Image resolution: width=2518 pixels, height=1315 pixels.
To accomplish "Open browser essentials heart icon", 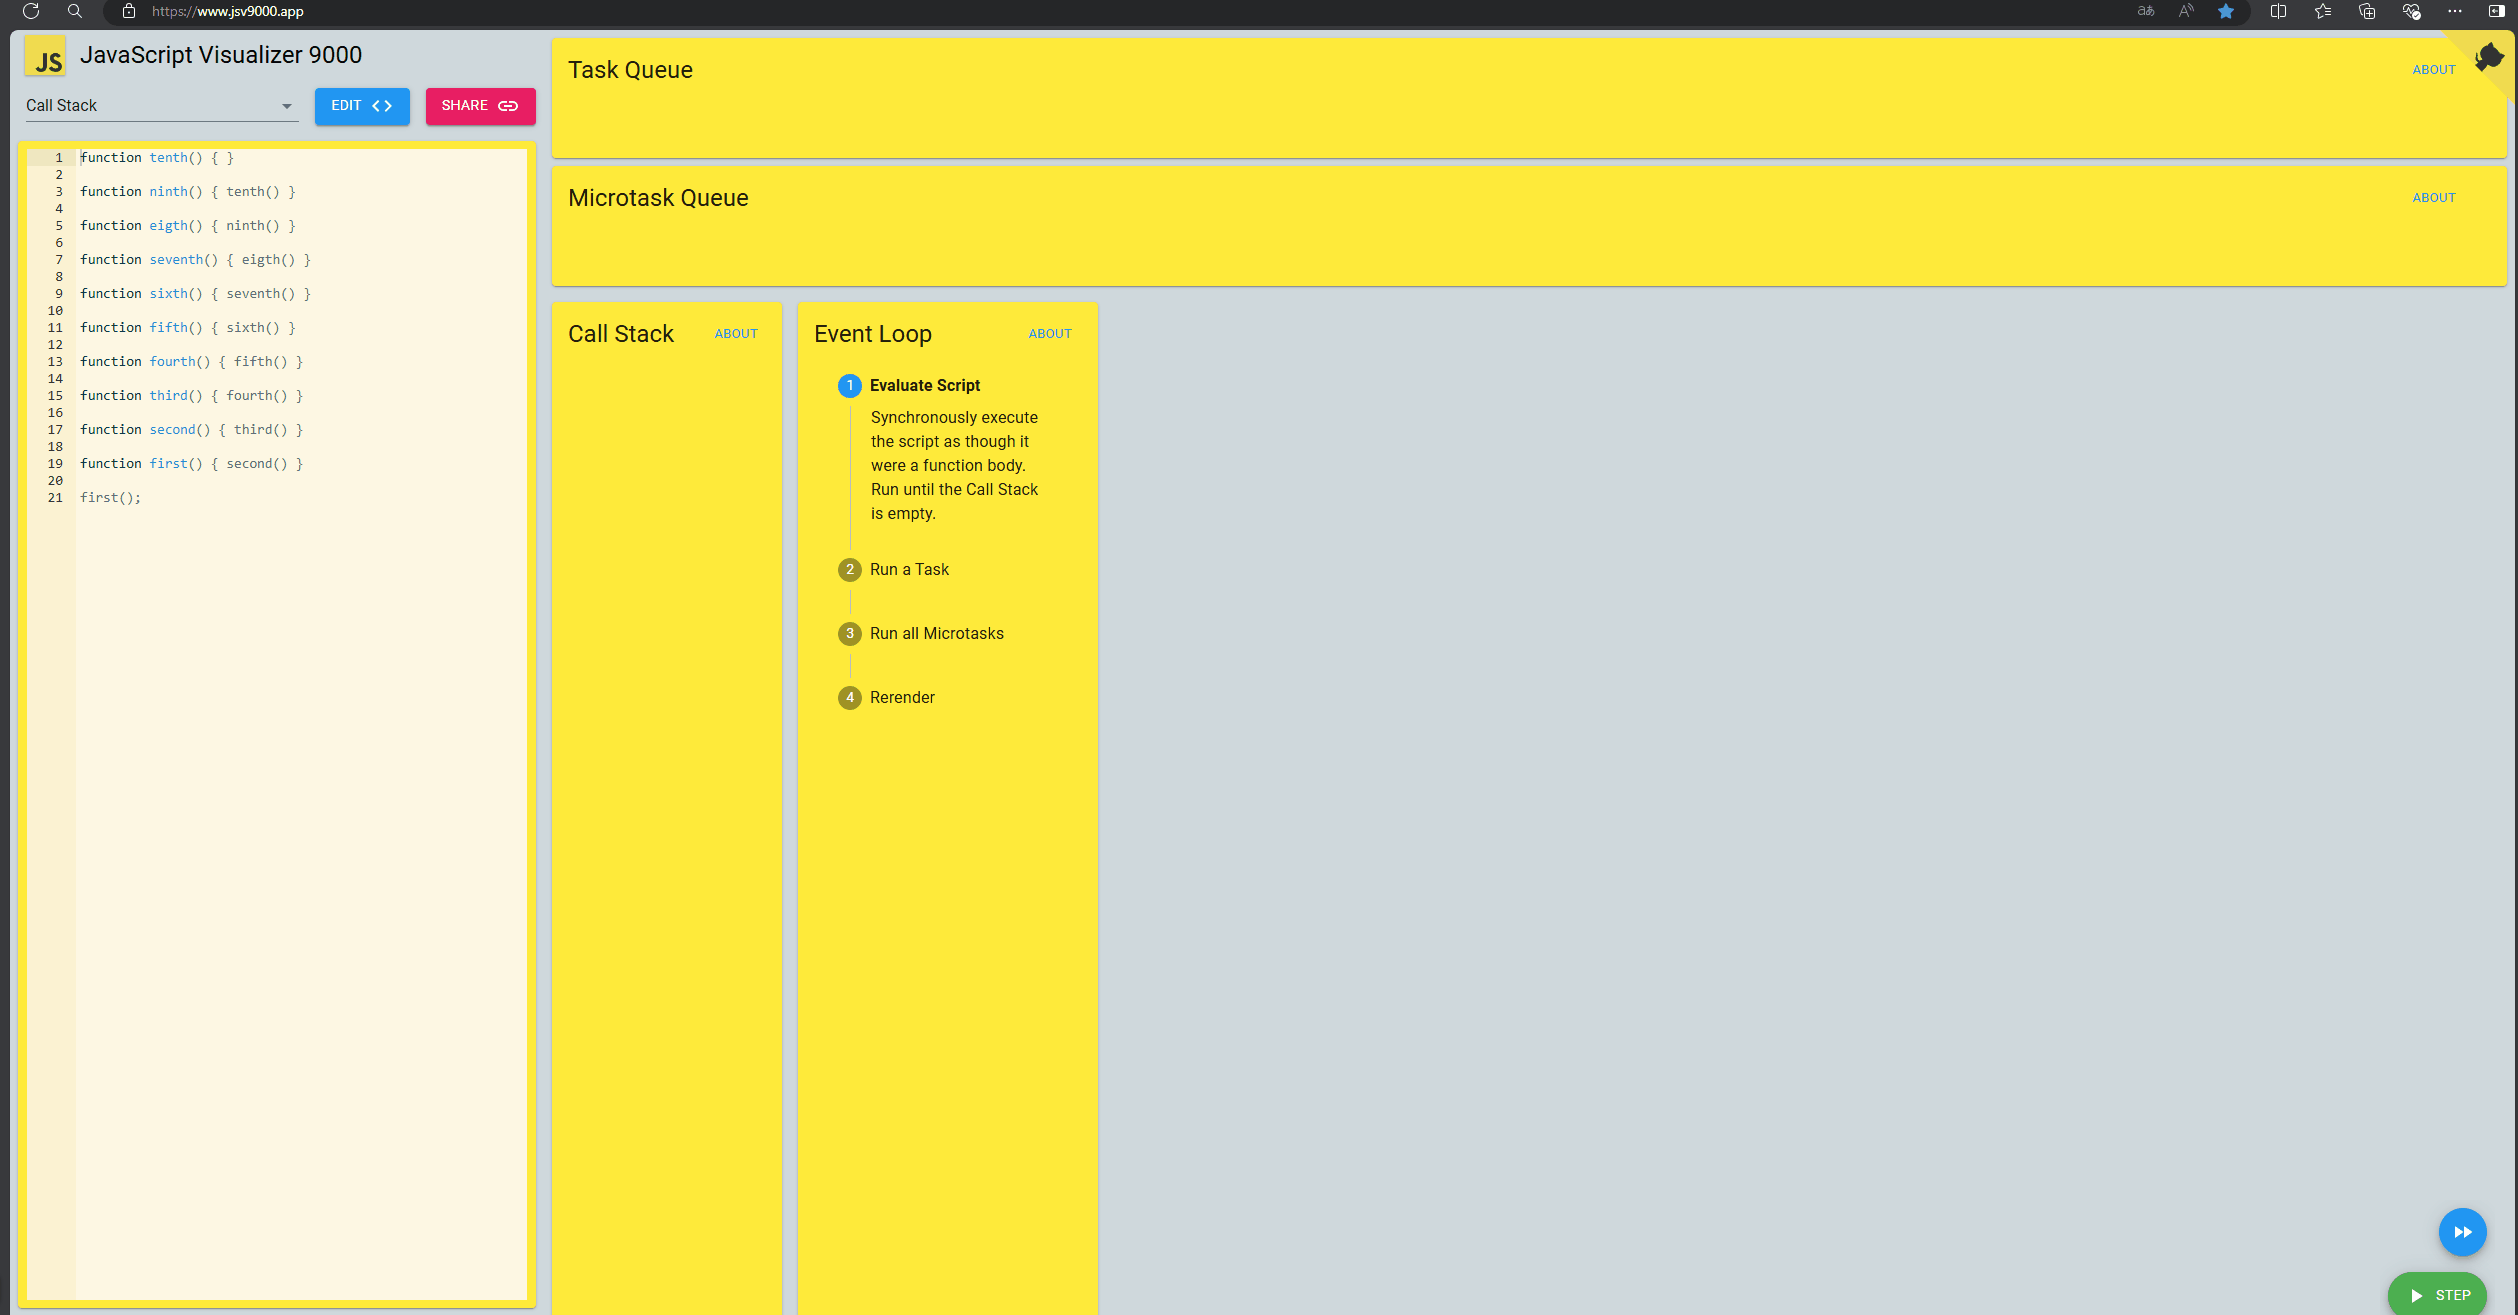I will coord(2411,12).
